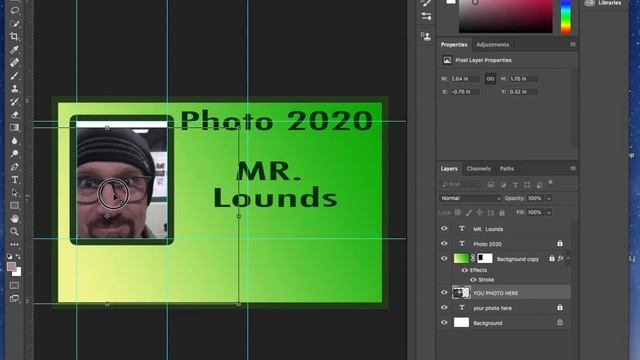Switch foreground and background colors
Viewport: 640px width, 360px height.
point(18,256)
